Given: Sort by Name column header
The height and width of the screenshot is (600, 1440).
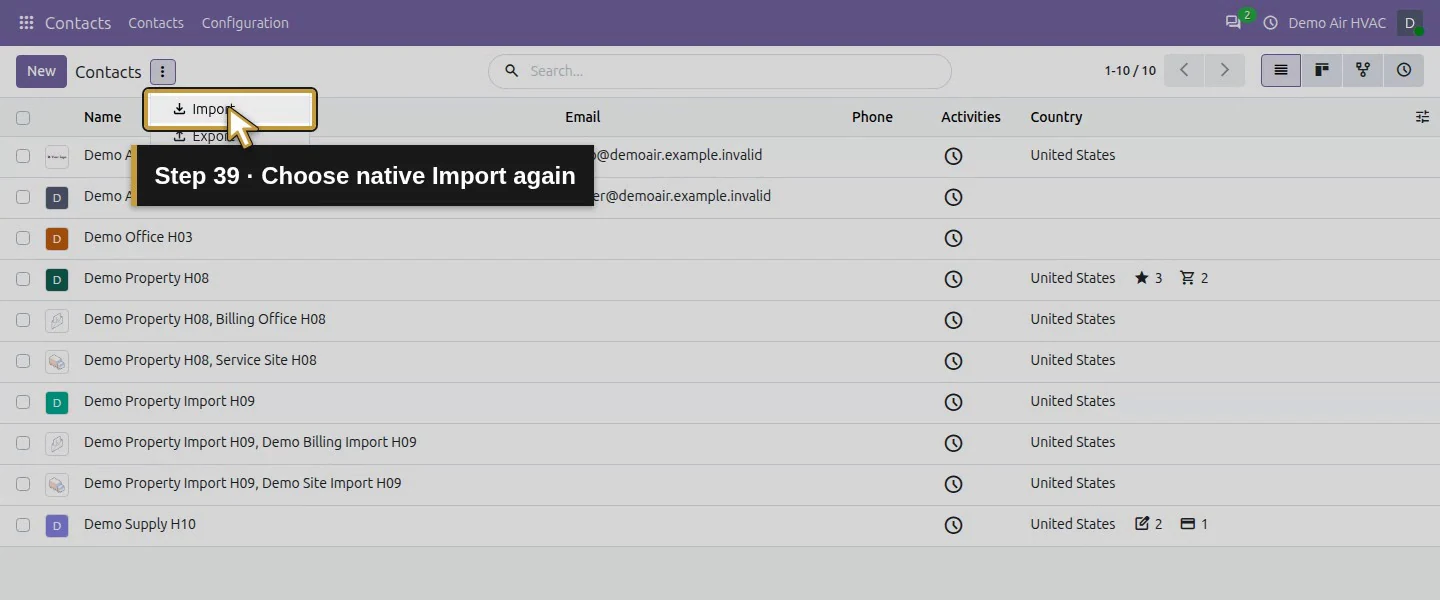Looking at the screenshot, I should point(102,117).
